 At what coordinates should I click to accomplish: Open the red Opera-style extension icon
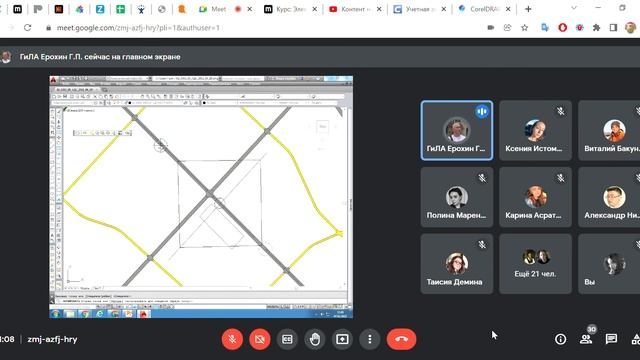(x=562, y=28)
